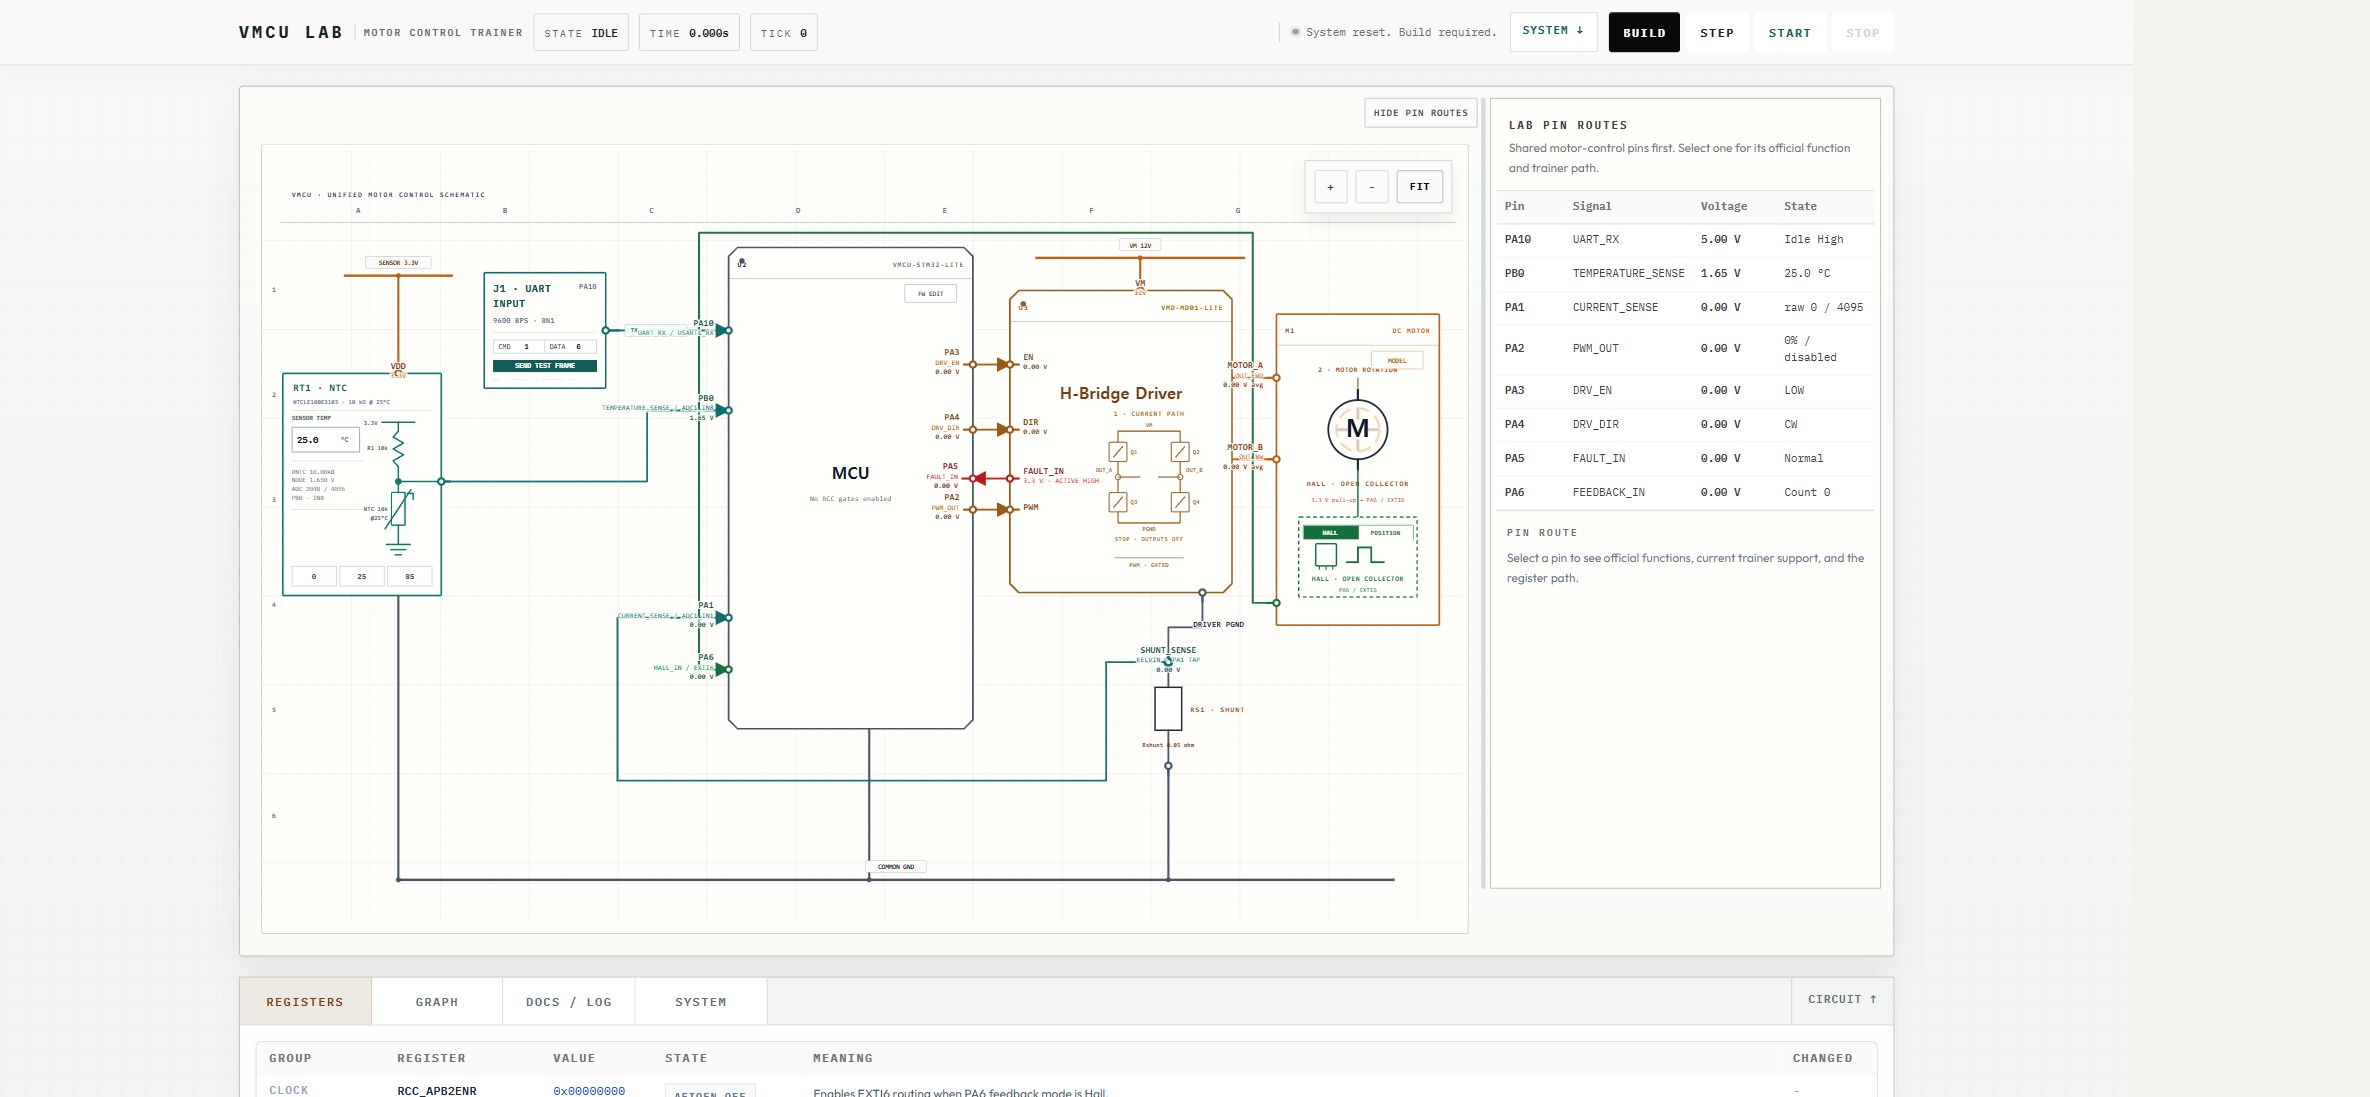
Task: Click the BUILD button
Action: [1644, 33]
